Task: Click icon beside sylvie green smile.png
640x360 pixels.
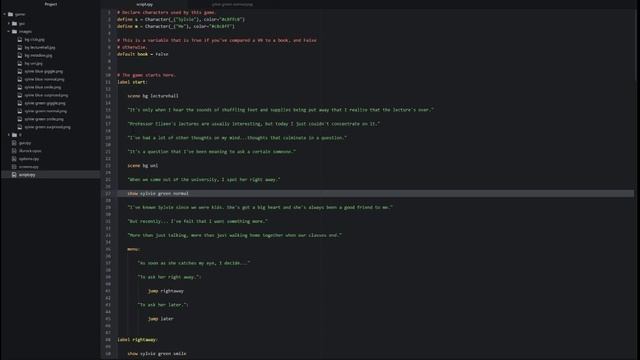Action: point(20,119)
